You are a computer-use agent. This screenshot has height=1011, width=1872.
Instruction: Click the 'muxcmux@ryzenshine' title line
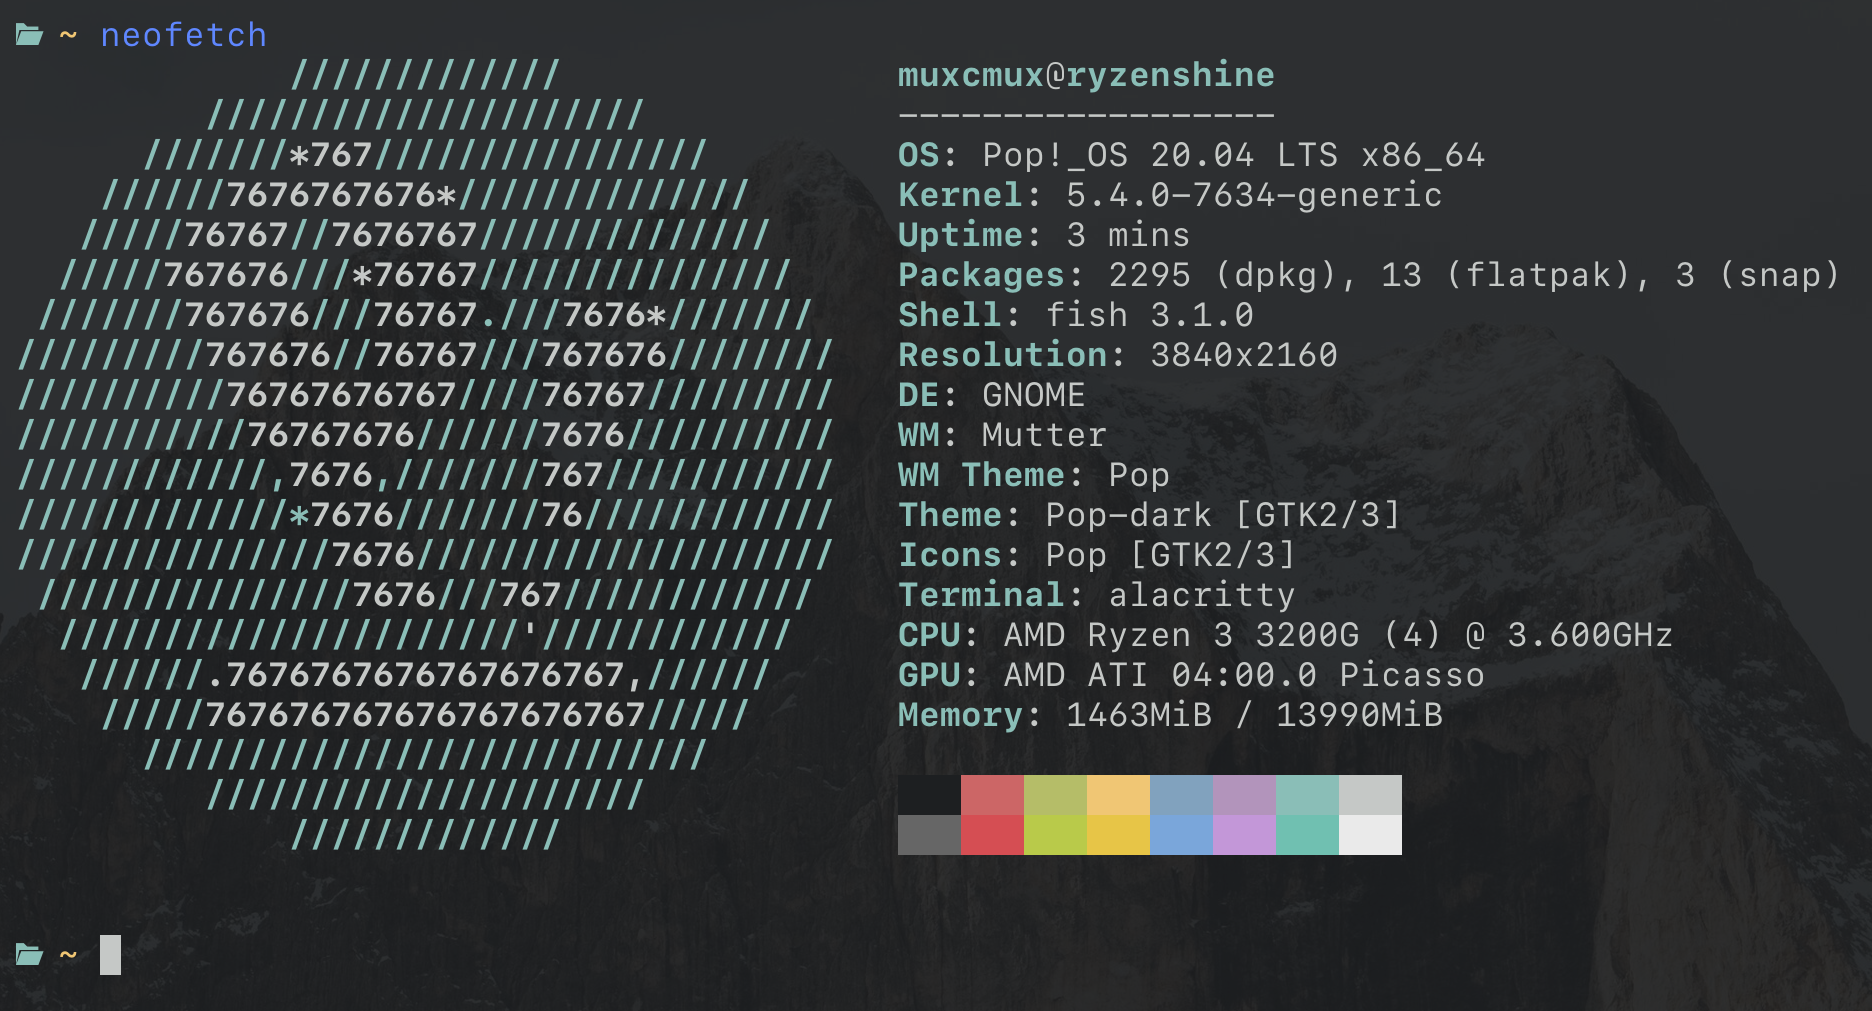[1086, 75]
